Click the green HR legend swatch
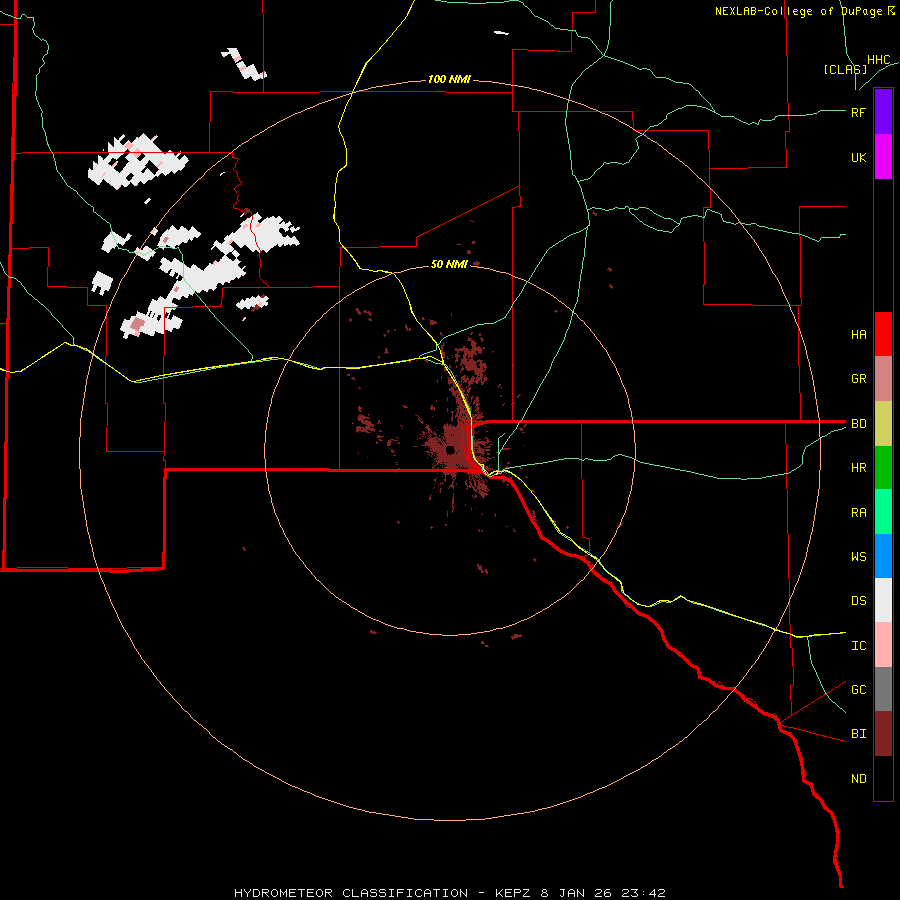Viewport: 900px width, 900px height. [883, 468]
